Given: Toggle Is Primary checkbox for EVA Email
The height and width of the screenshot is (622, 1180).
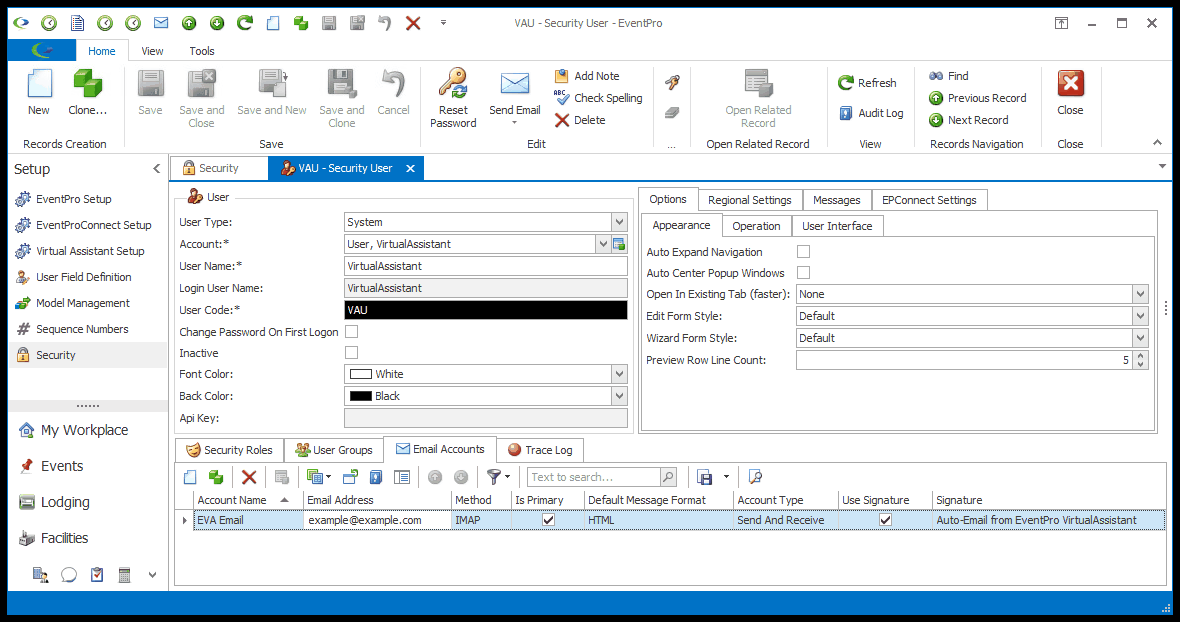Looking at the screenshot, I should pyautogui.click(x=549, y=520).
